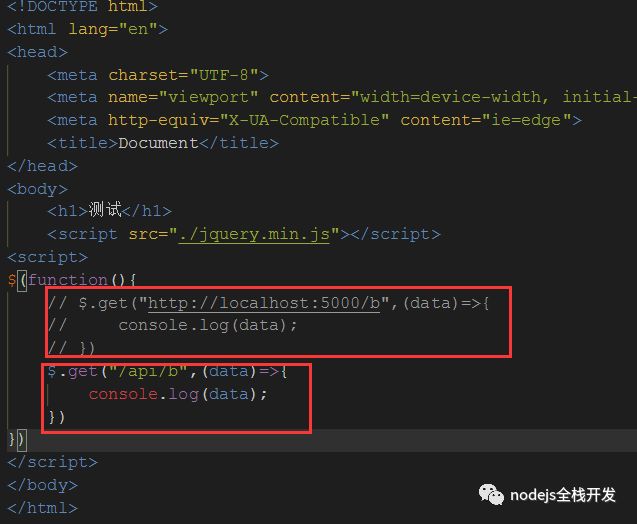Click the $(function(){ line
This screenshot has width=637, height=524.
(72, 280)
